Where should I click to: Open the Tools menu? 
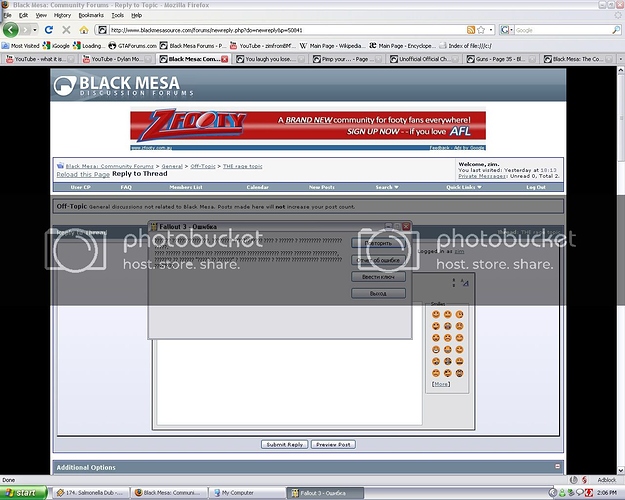click(x=118, y=15)
